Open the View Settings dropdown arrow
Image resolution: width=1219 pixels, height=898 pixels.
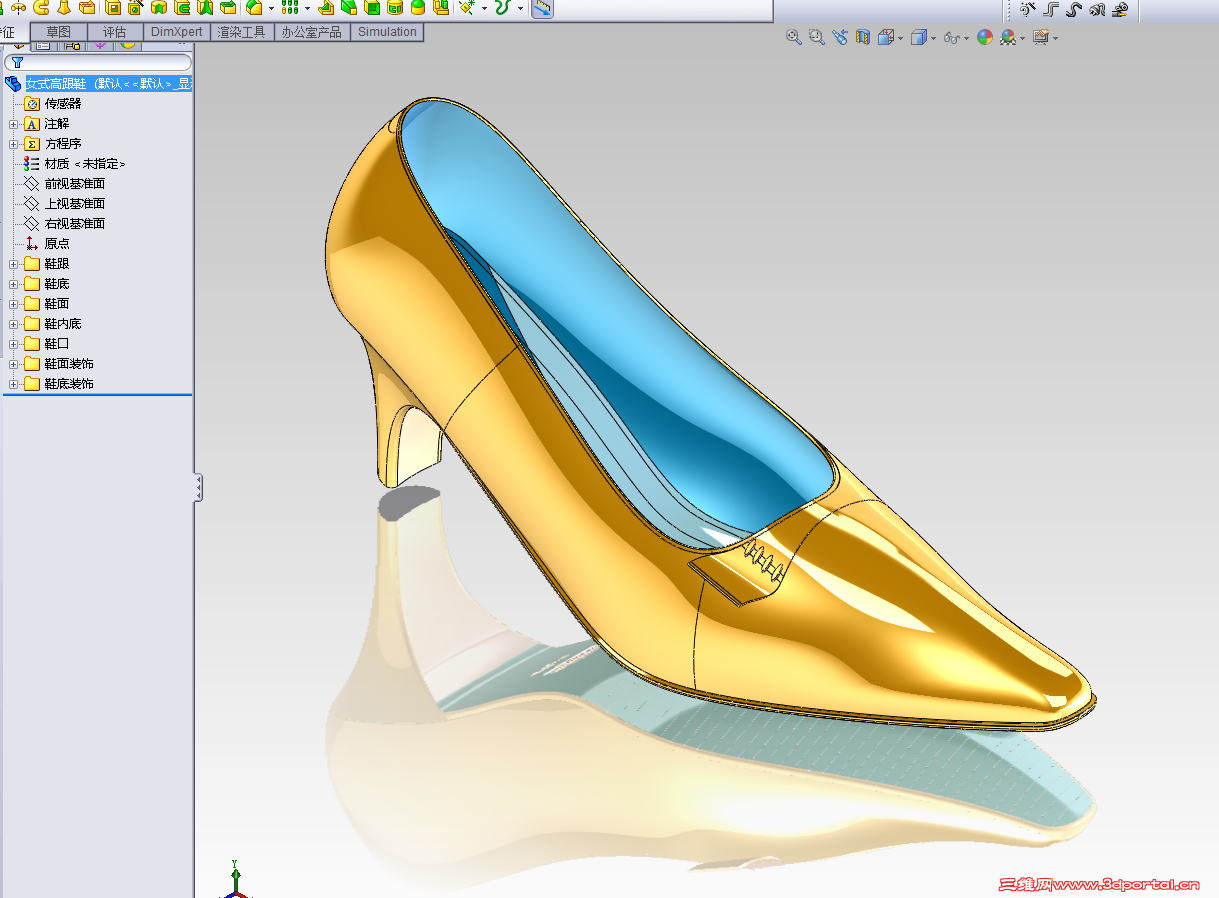1056,38
